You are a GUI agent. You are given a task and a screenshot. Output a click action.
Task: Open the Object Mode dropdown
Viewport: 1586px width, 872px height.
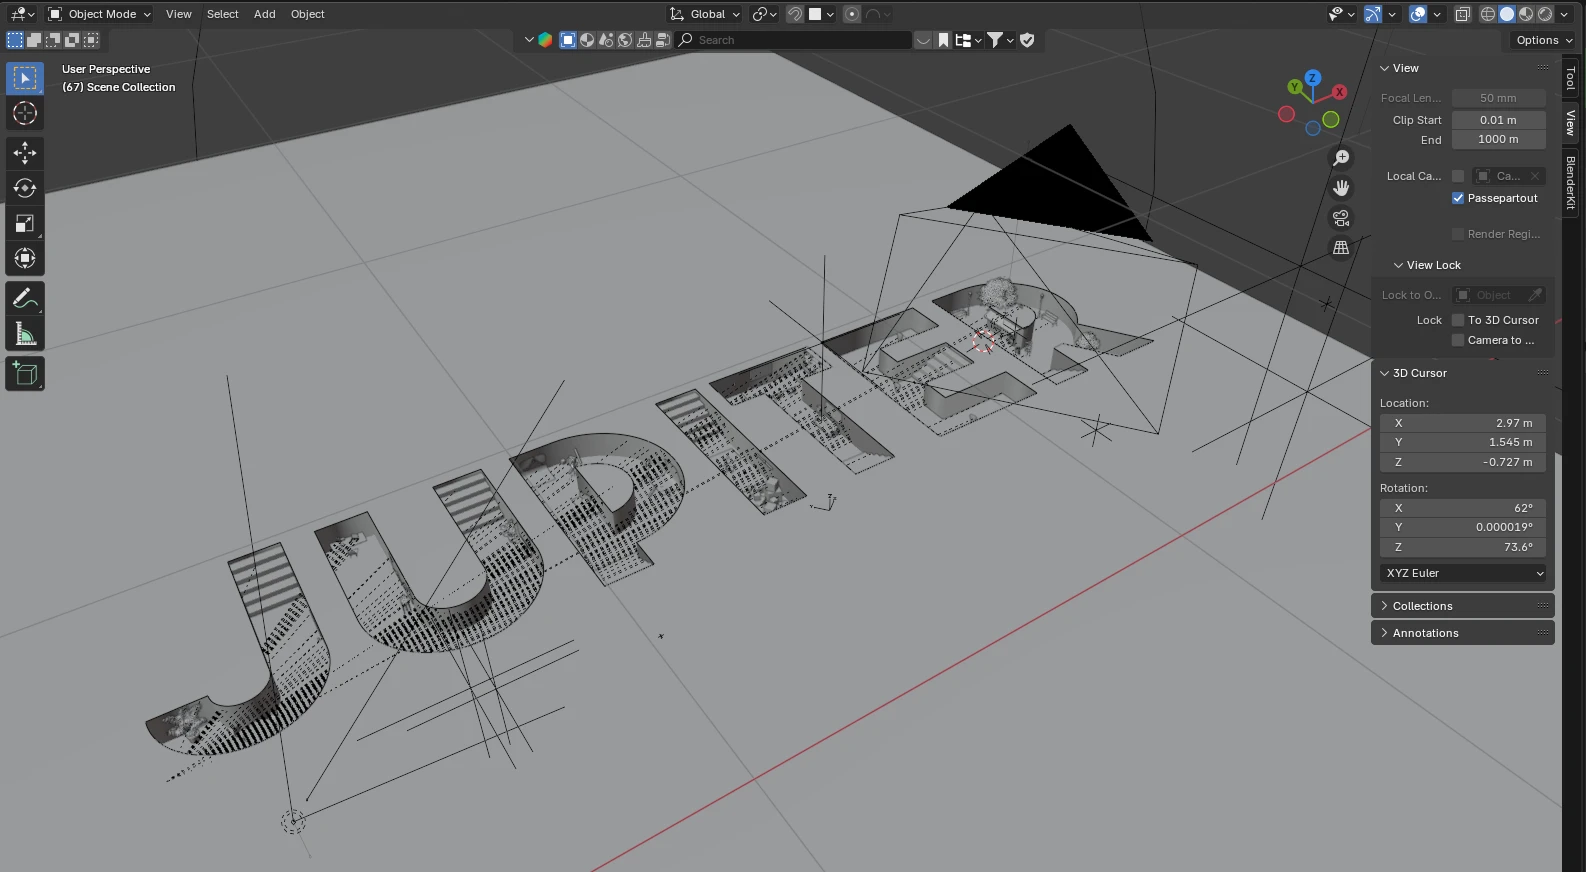(100, 14)
